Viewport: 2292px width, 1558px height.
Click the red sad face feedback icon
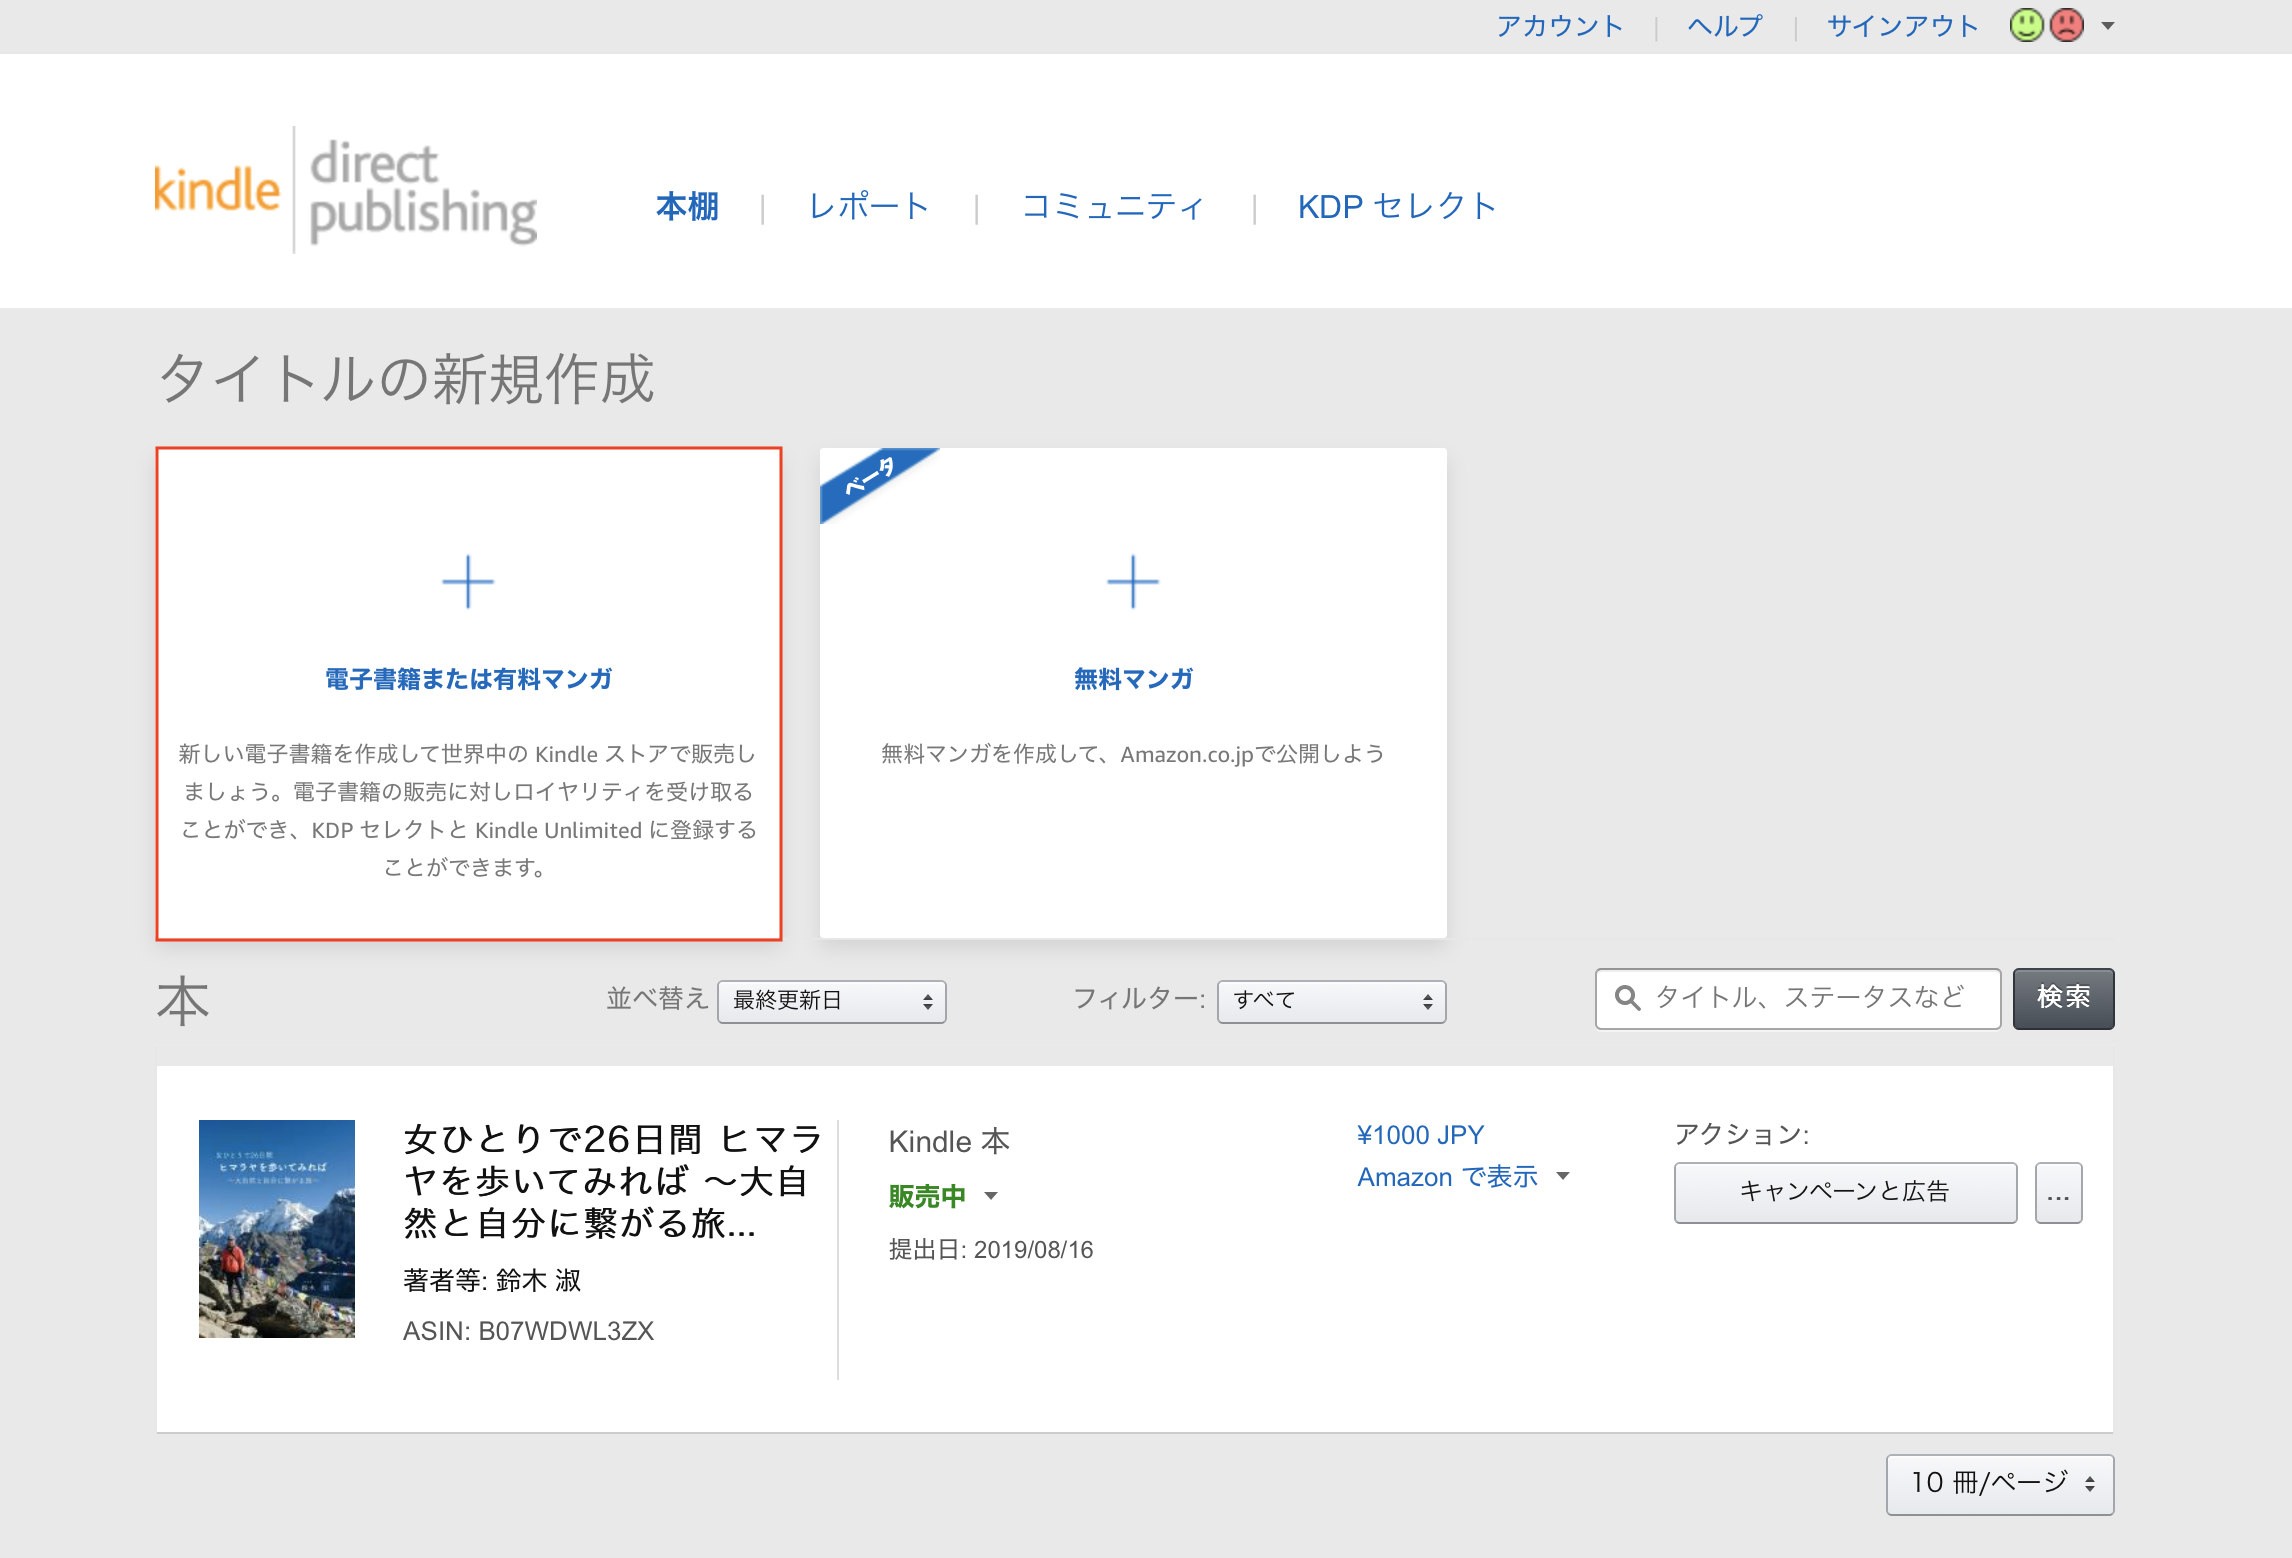coord(2067,25)
